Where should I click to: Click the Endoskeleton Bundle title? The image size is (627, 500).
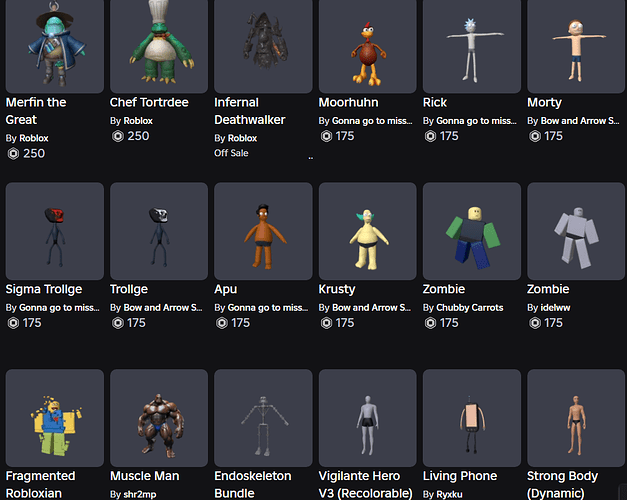tap(253, 484)
